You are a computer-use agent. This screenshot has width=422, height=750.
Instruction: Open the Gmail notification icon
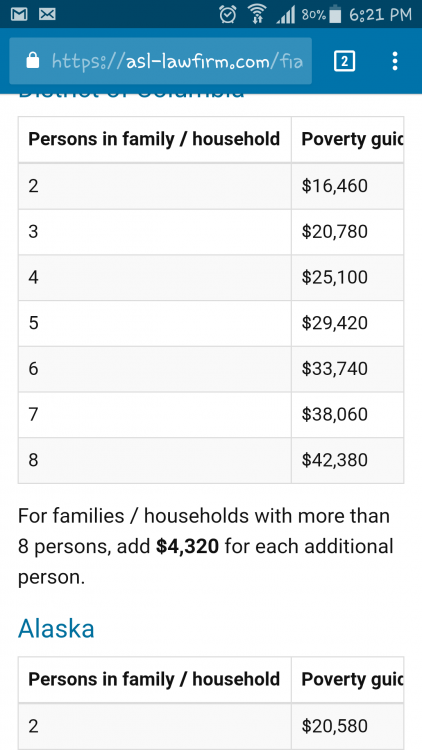[19, 14]
